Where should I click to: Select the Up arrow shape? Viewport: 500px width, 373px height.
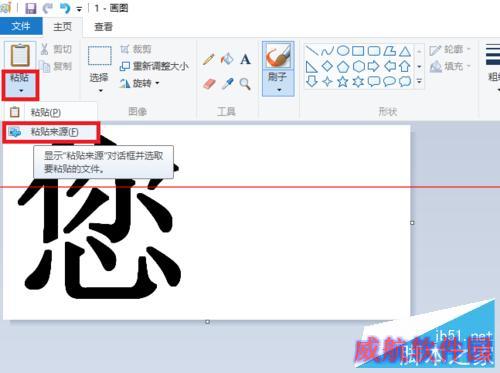(x=405, y=66)
